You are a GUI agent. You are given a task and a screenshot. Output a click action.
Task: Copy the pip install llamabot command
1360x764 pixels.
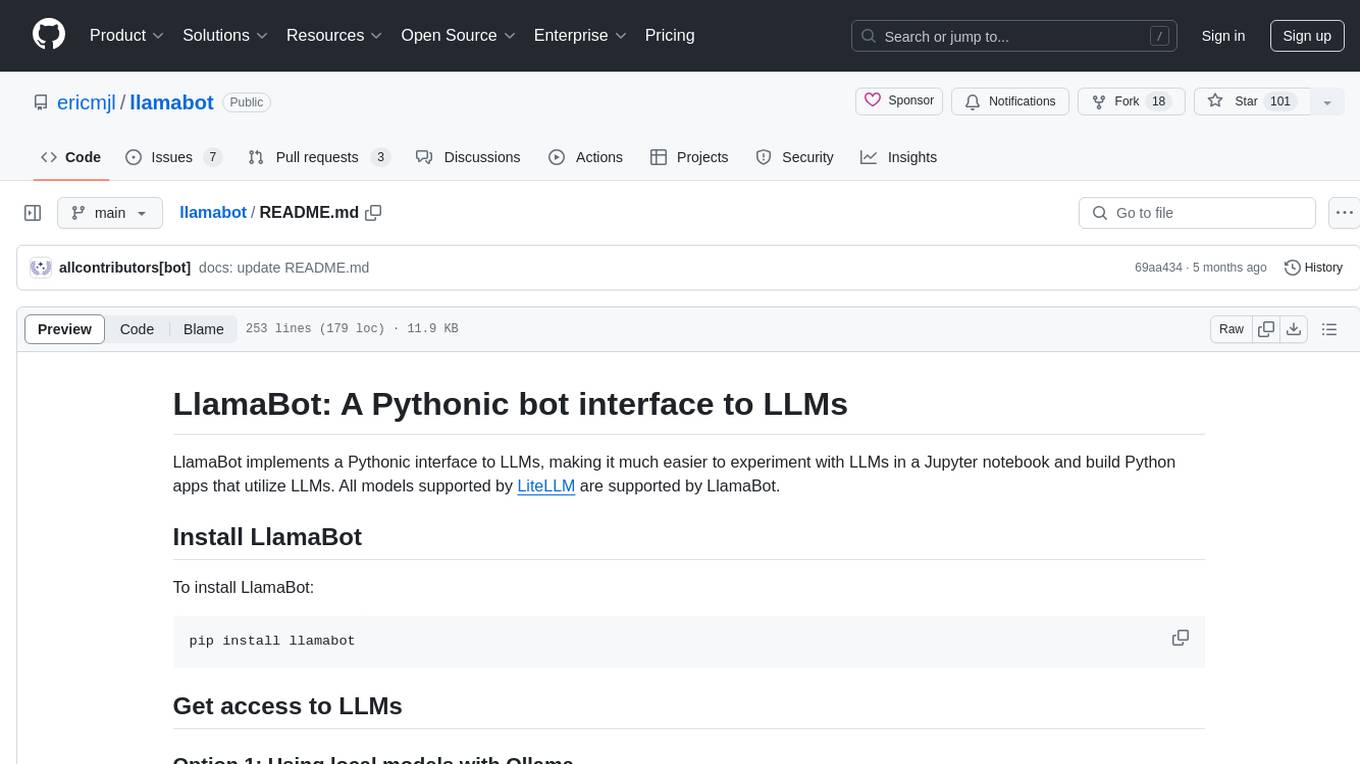(1180, 638)
